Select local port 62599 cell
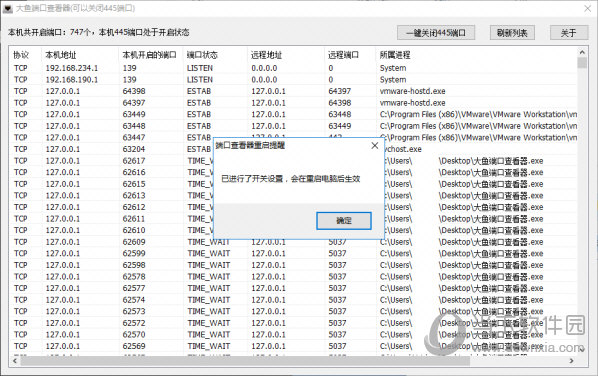 click(x=134, y=254)
